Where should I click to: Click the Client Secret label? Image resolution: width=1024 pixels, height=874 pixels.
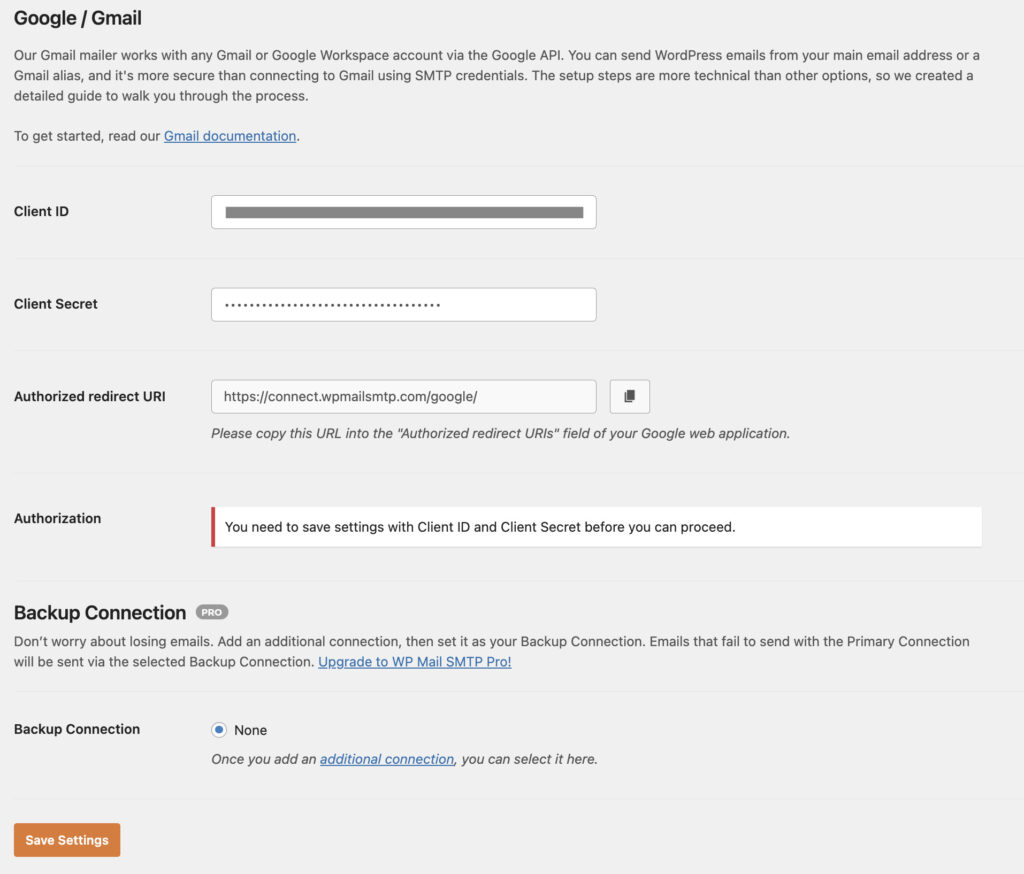[x=55, y=304]
